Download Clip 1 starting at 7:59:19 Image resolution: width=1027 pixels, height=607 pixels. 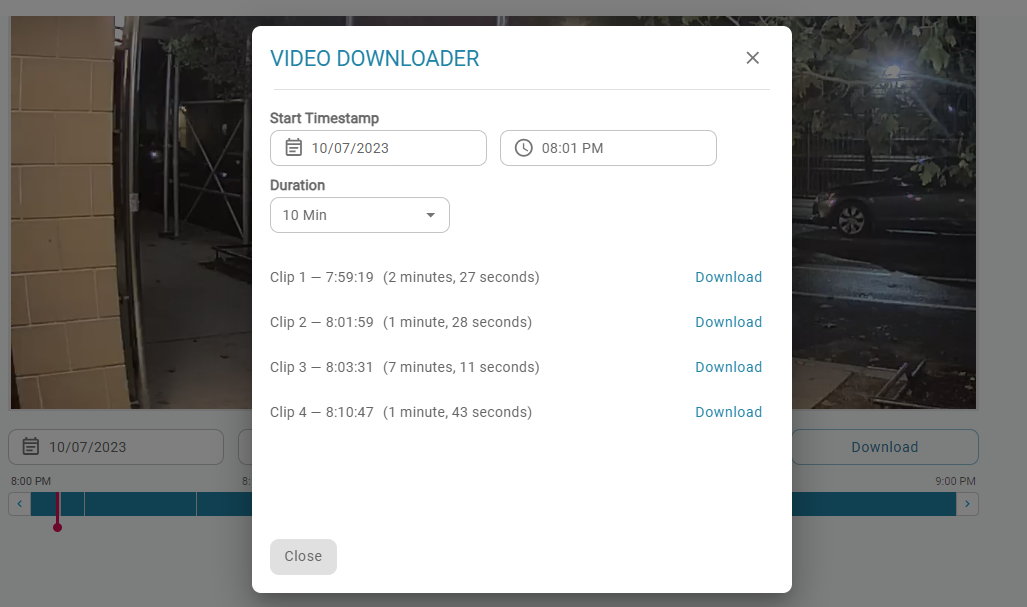(x=728, y=277)
